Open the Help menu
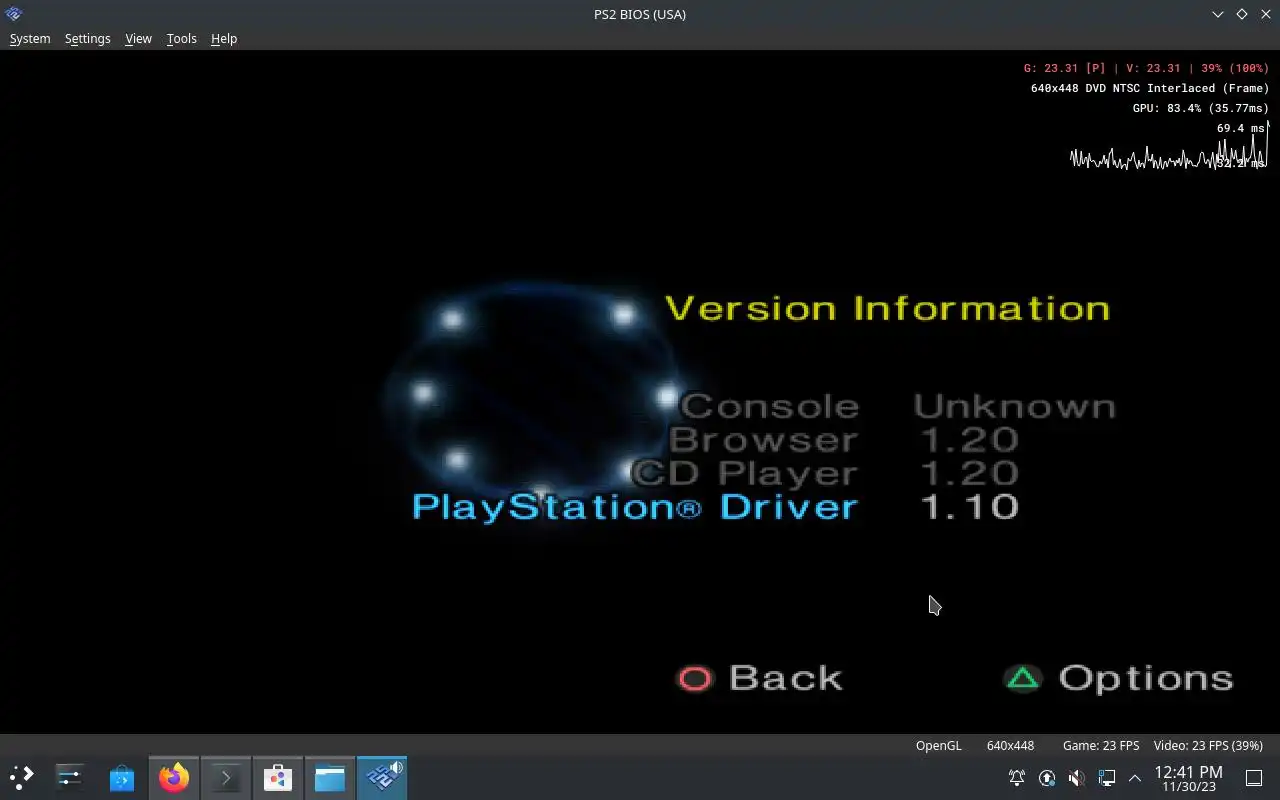 (224, 38)
